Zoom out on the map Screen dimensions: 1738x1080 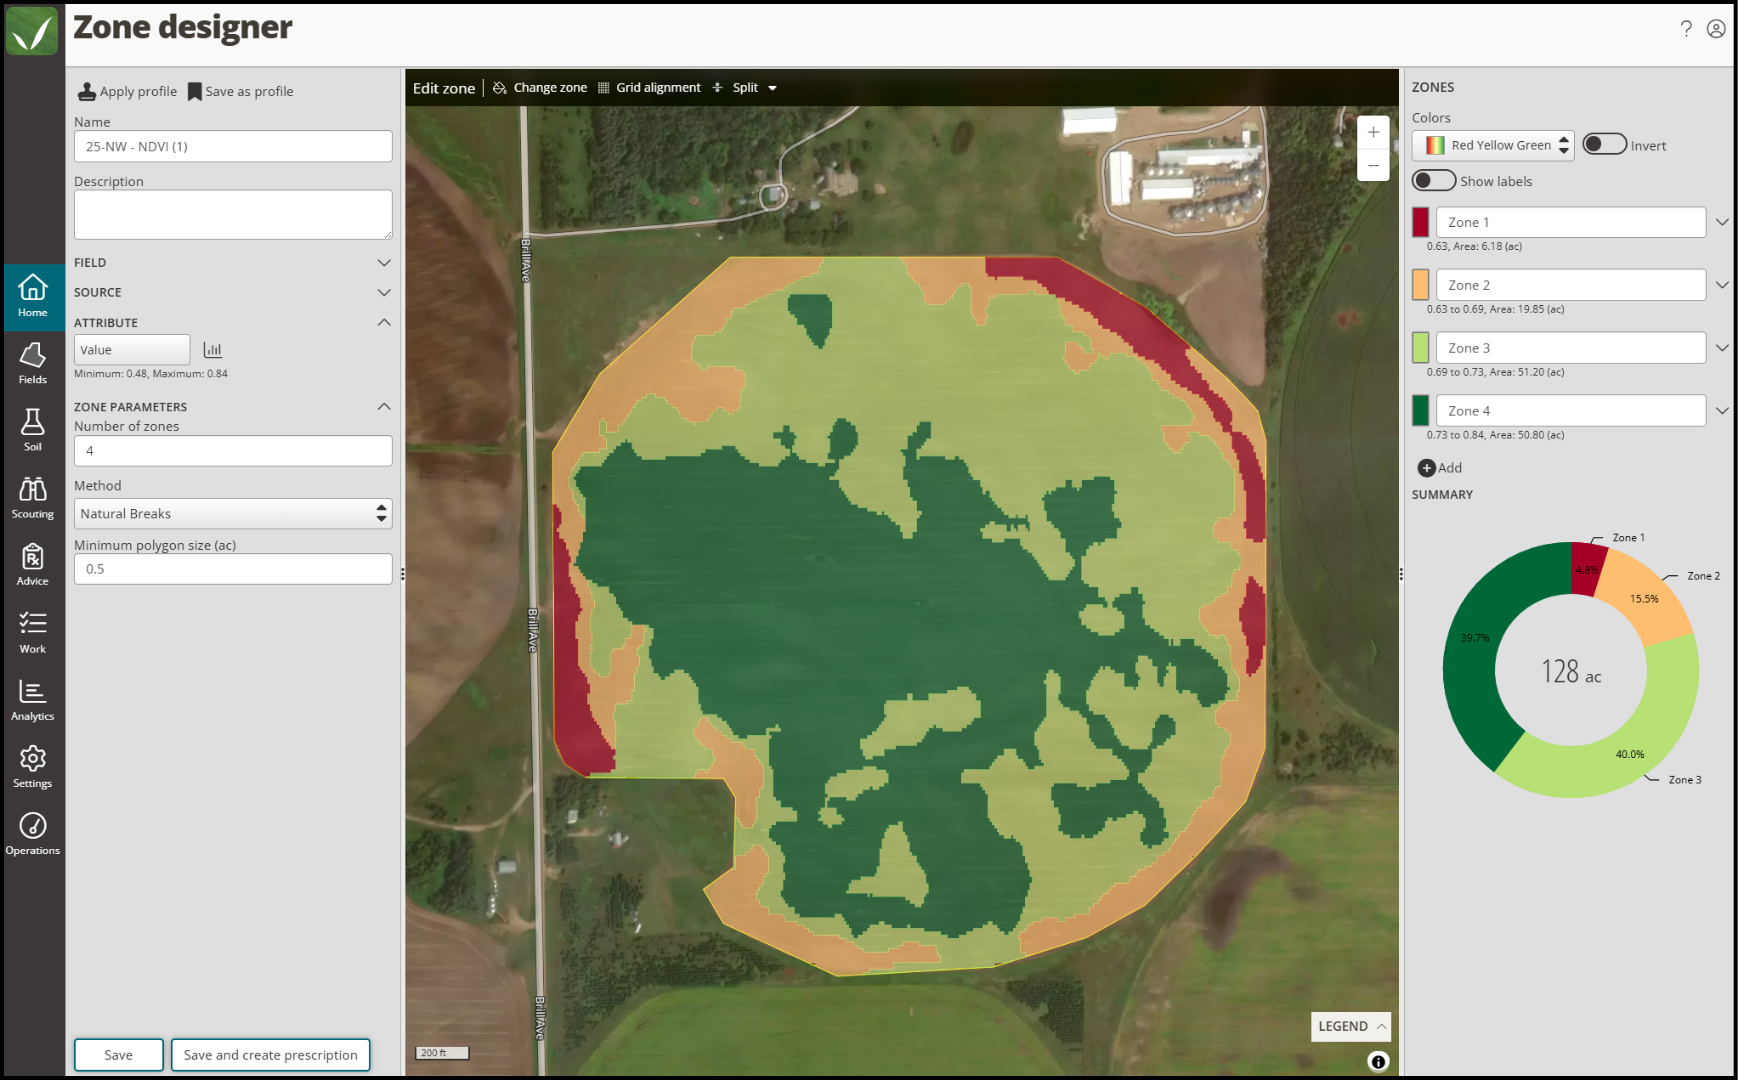[x=1373, y=165]
